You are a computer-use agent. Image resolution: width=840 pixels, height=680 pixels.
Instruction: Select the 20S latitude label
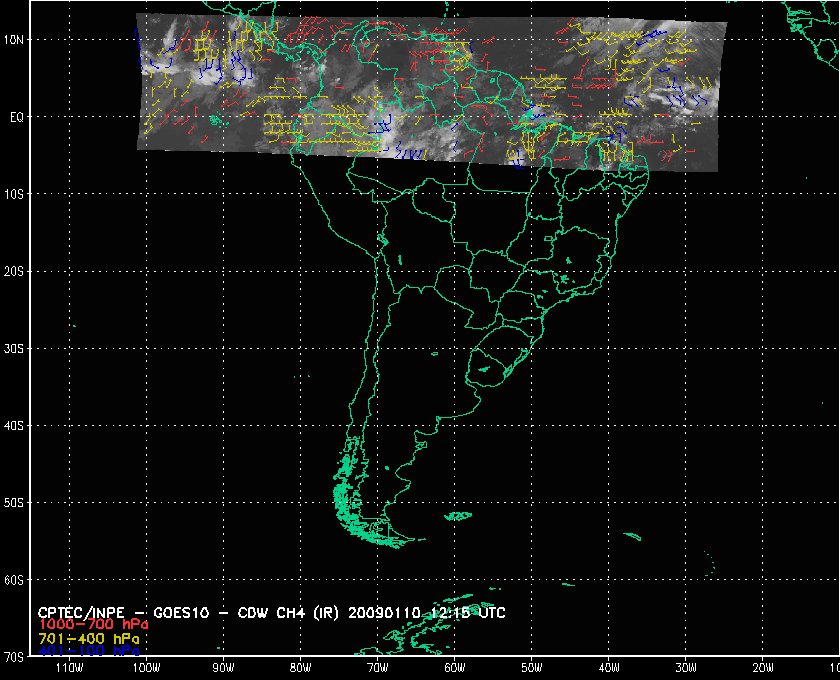point(13,272)
